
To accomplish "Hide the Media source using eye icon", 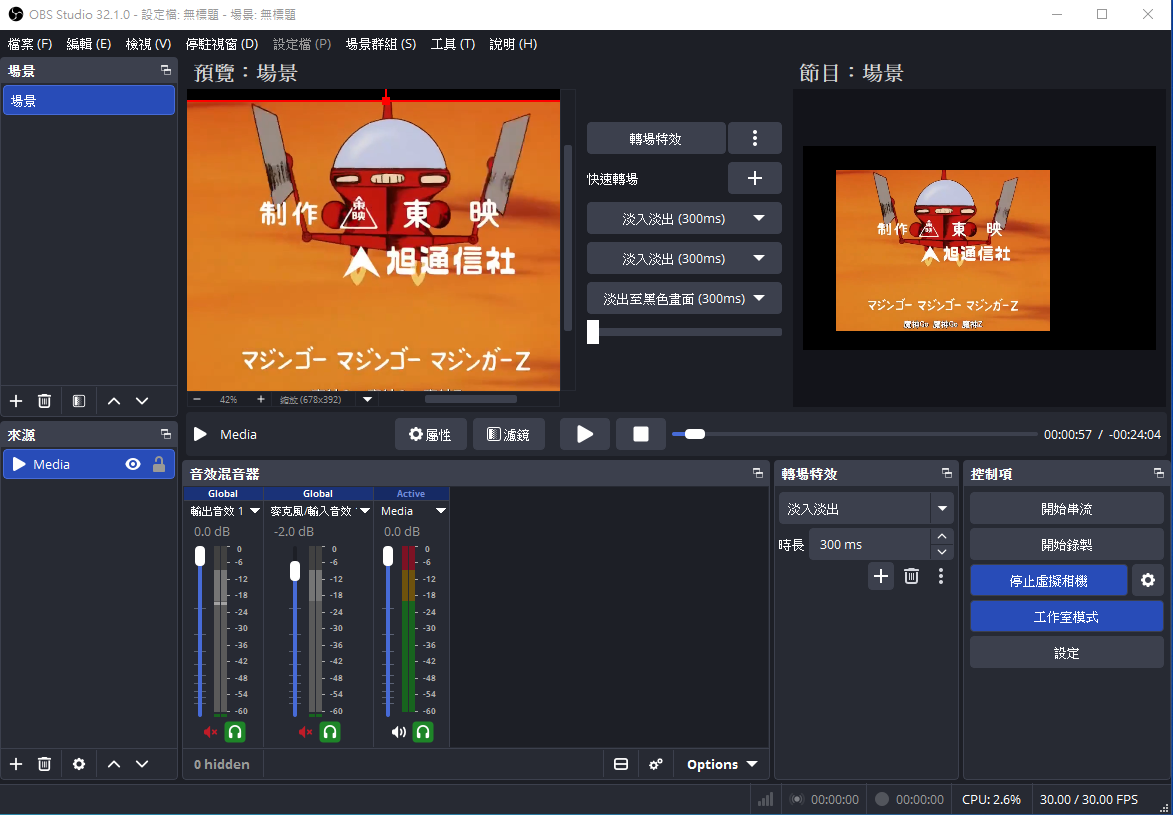I will (x=133, y=464).
